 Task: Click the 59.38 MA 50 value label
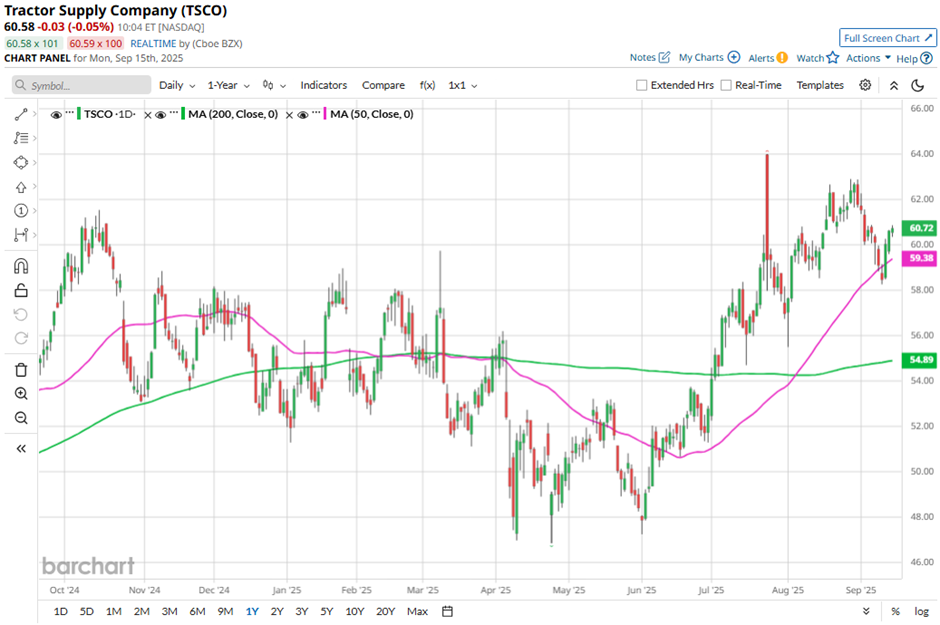pos(919,258)
